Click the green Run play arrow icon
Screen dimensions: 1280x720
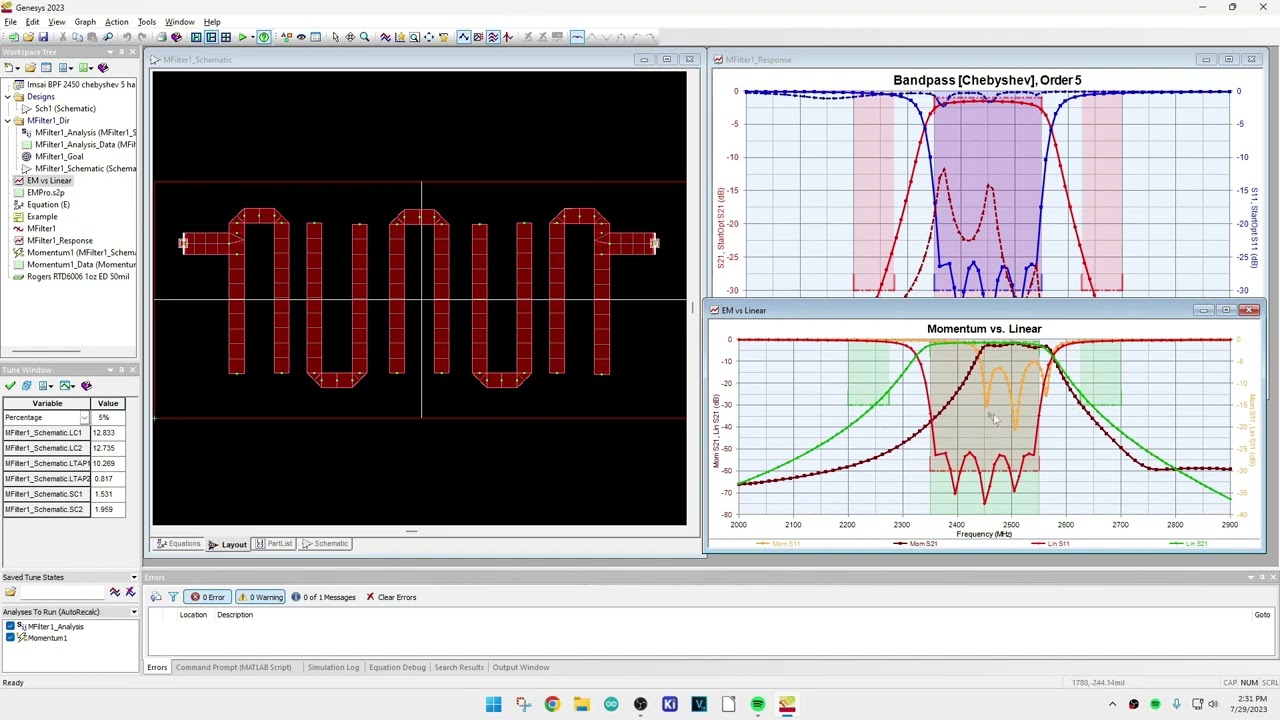click(242, 37)
